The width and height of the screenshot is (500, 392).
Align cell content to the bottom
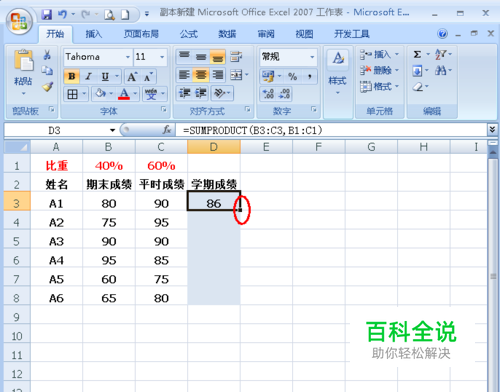pyautogui.click(x=218, y=57)
